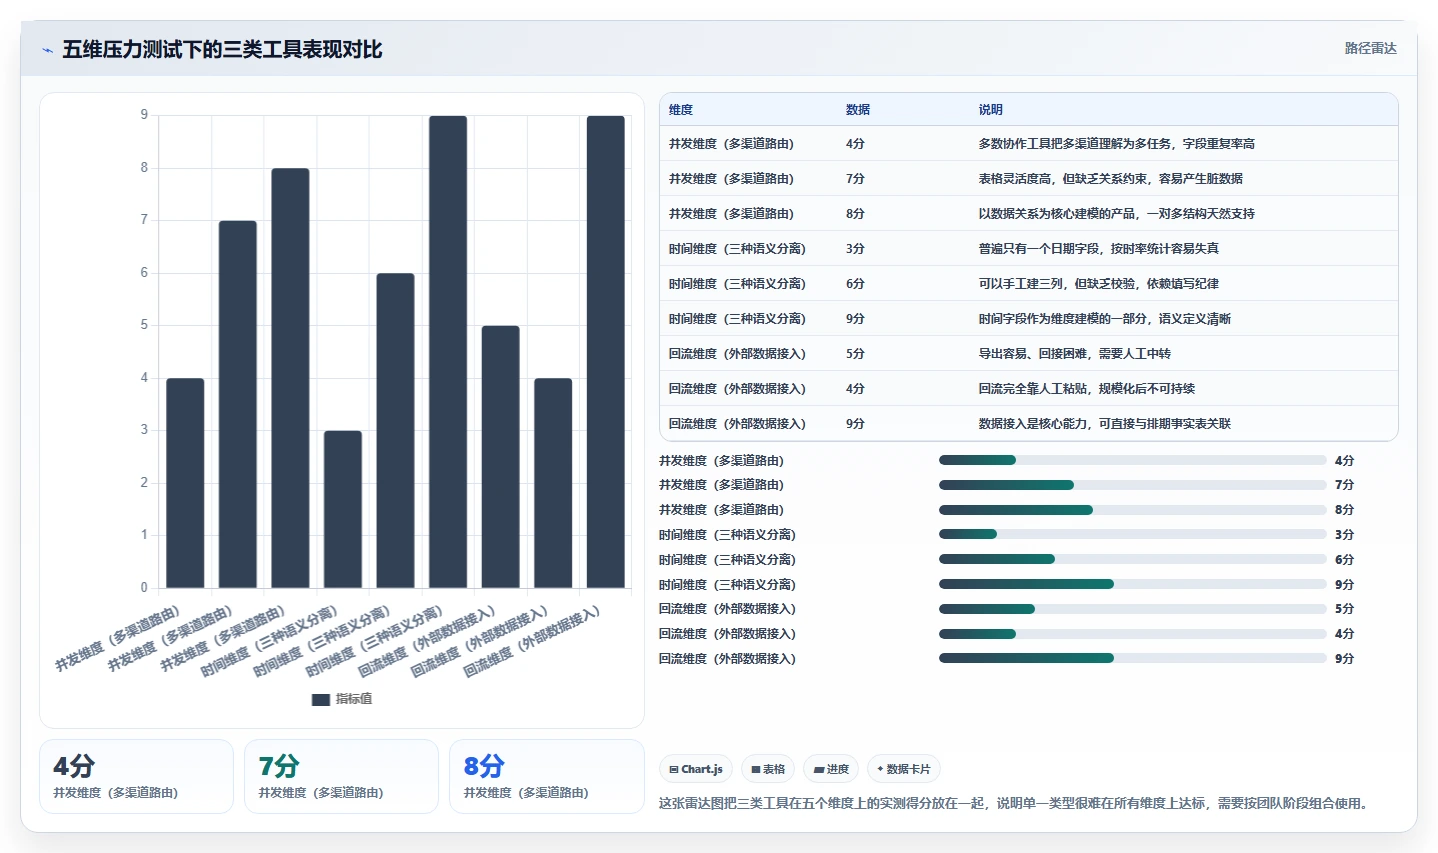
Task: Click the 并发维度 progress bar showing 8分
Action: [x=1132, y=510]
